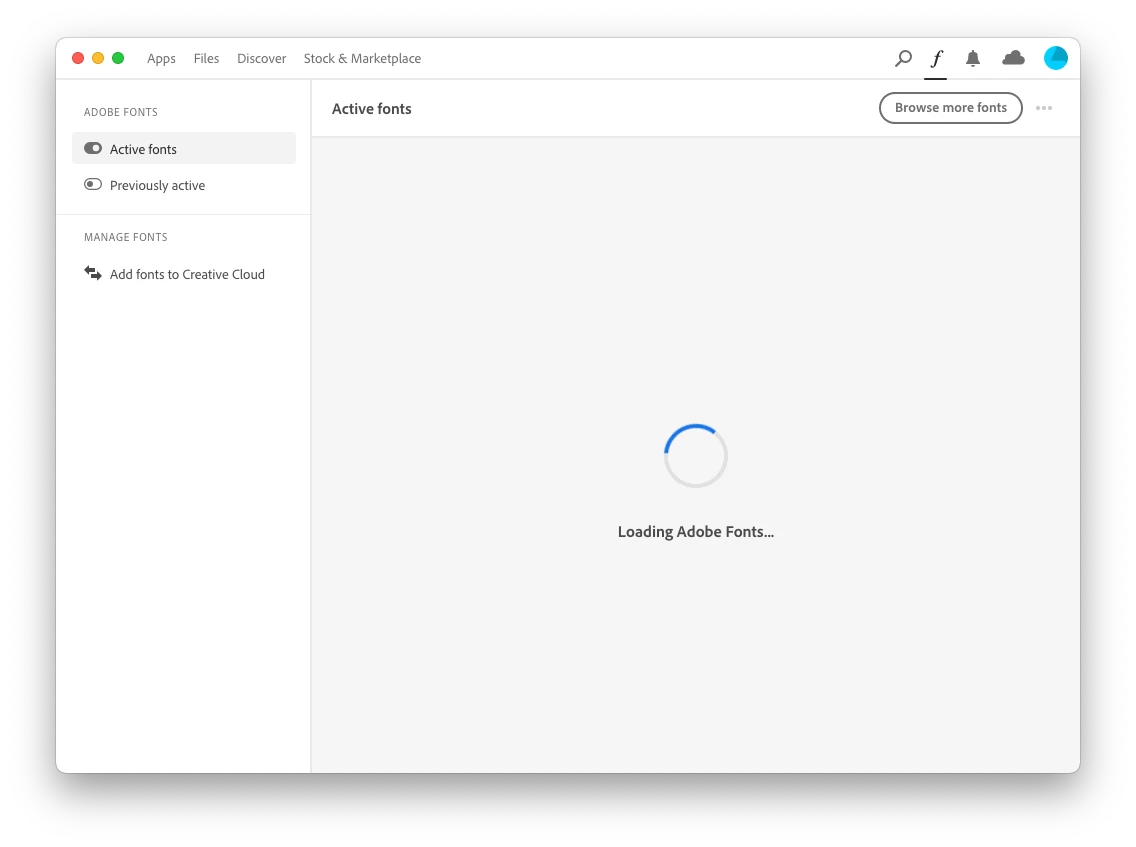Click the Fonts f icon in header

point(936,58)
